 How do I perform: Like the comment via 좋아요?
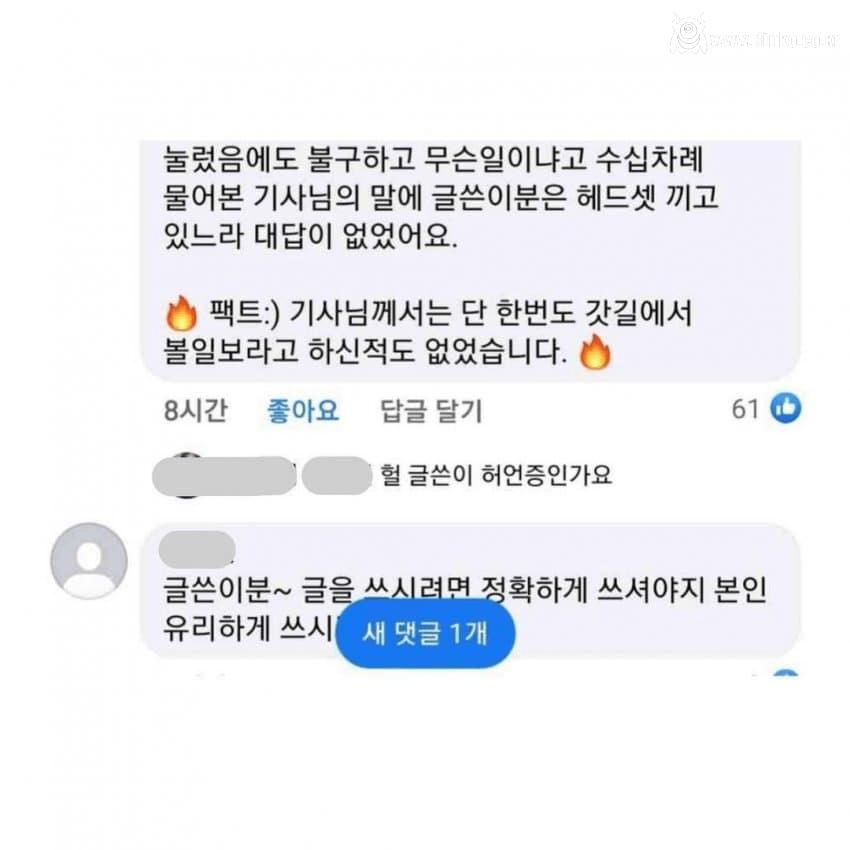(302, 410)
